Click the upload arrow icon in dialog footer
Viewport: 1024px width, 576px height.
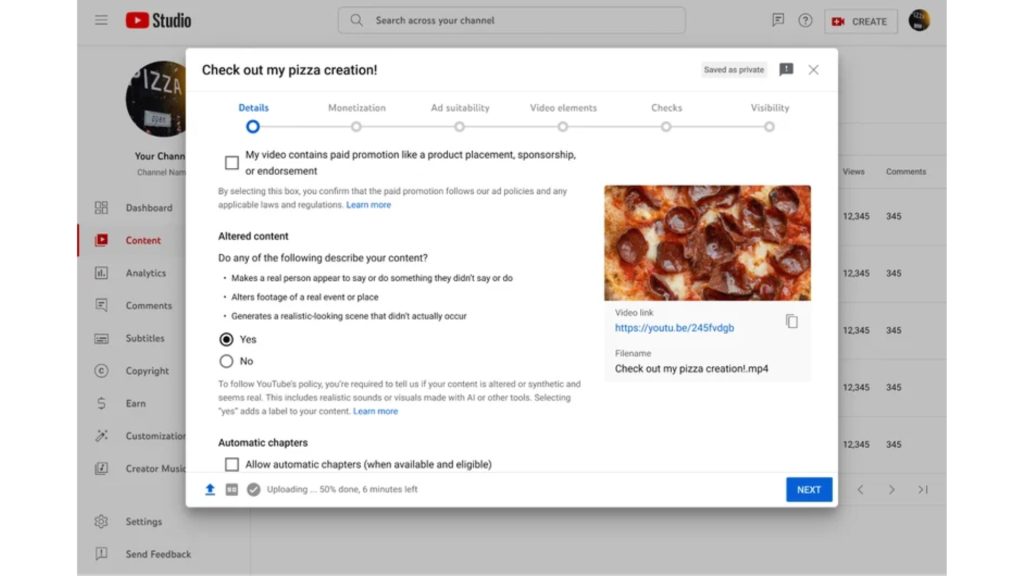click(x=210, y=490)
